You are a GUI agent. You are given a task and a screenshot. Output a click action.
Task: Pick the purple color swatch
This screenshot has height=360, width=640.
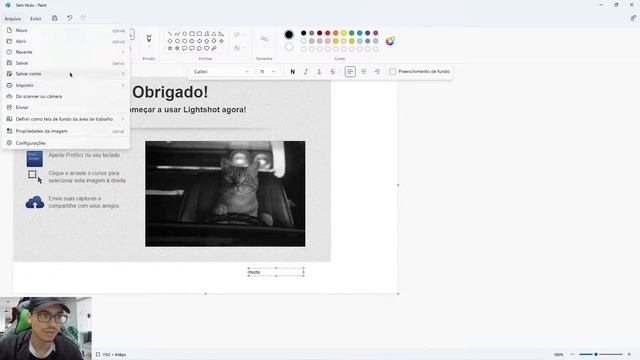coord(376,33)
